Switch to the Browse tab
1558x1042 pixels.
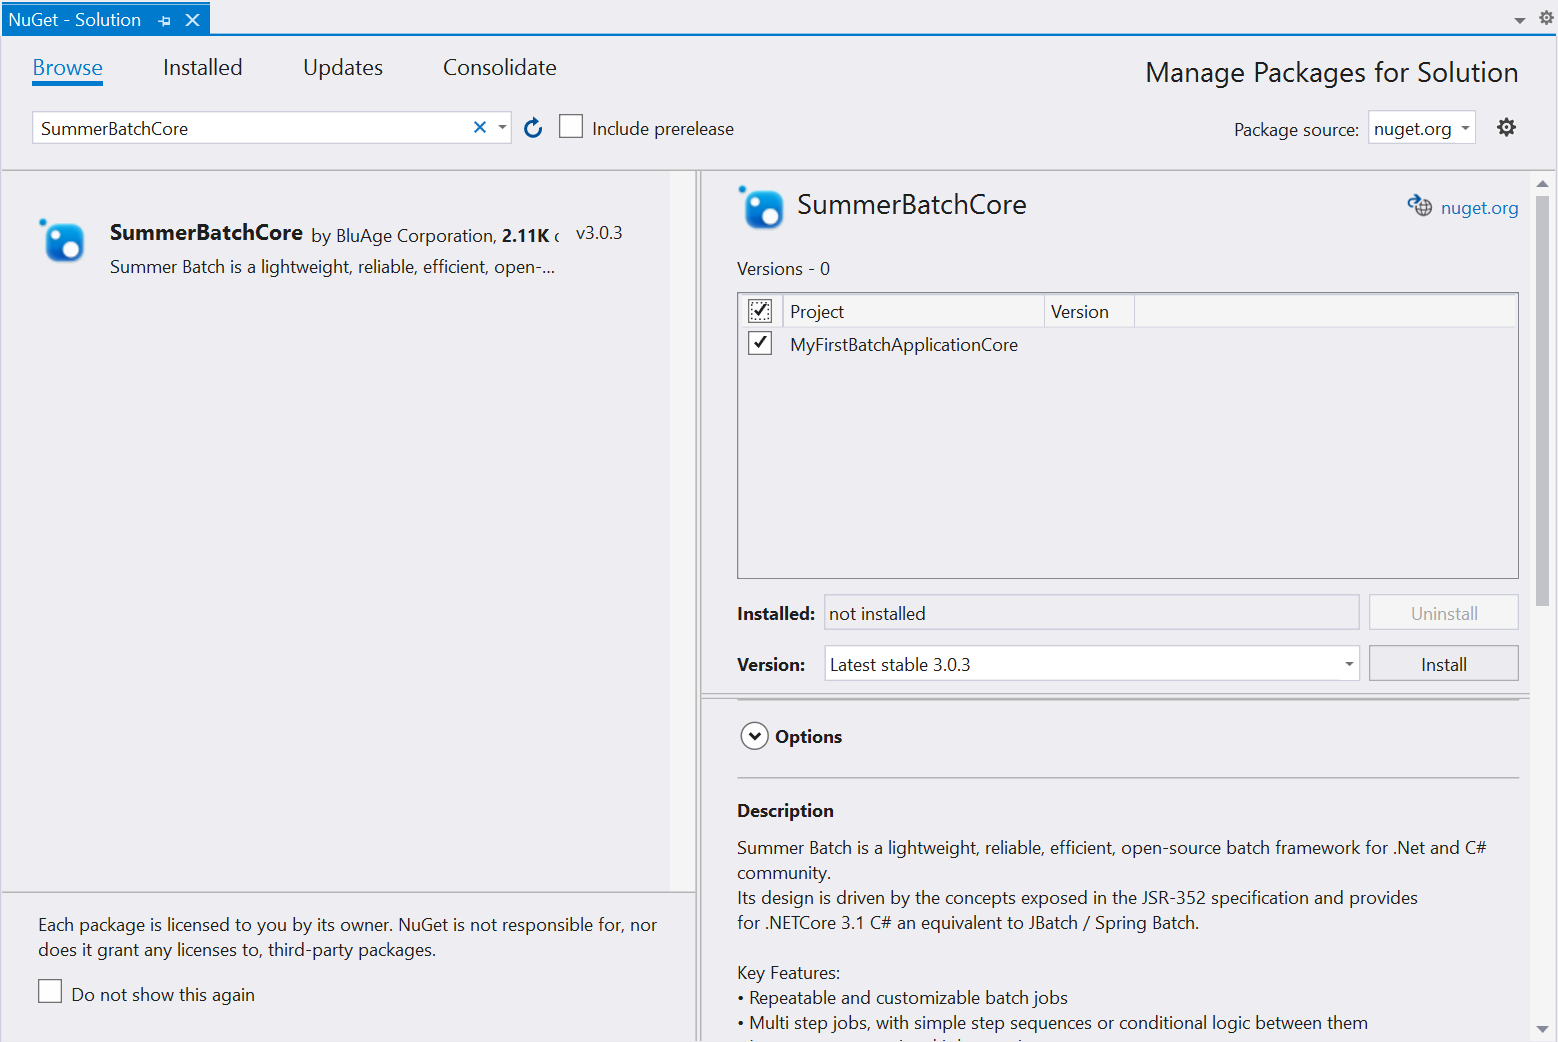(x=68, y=67)
